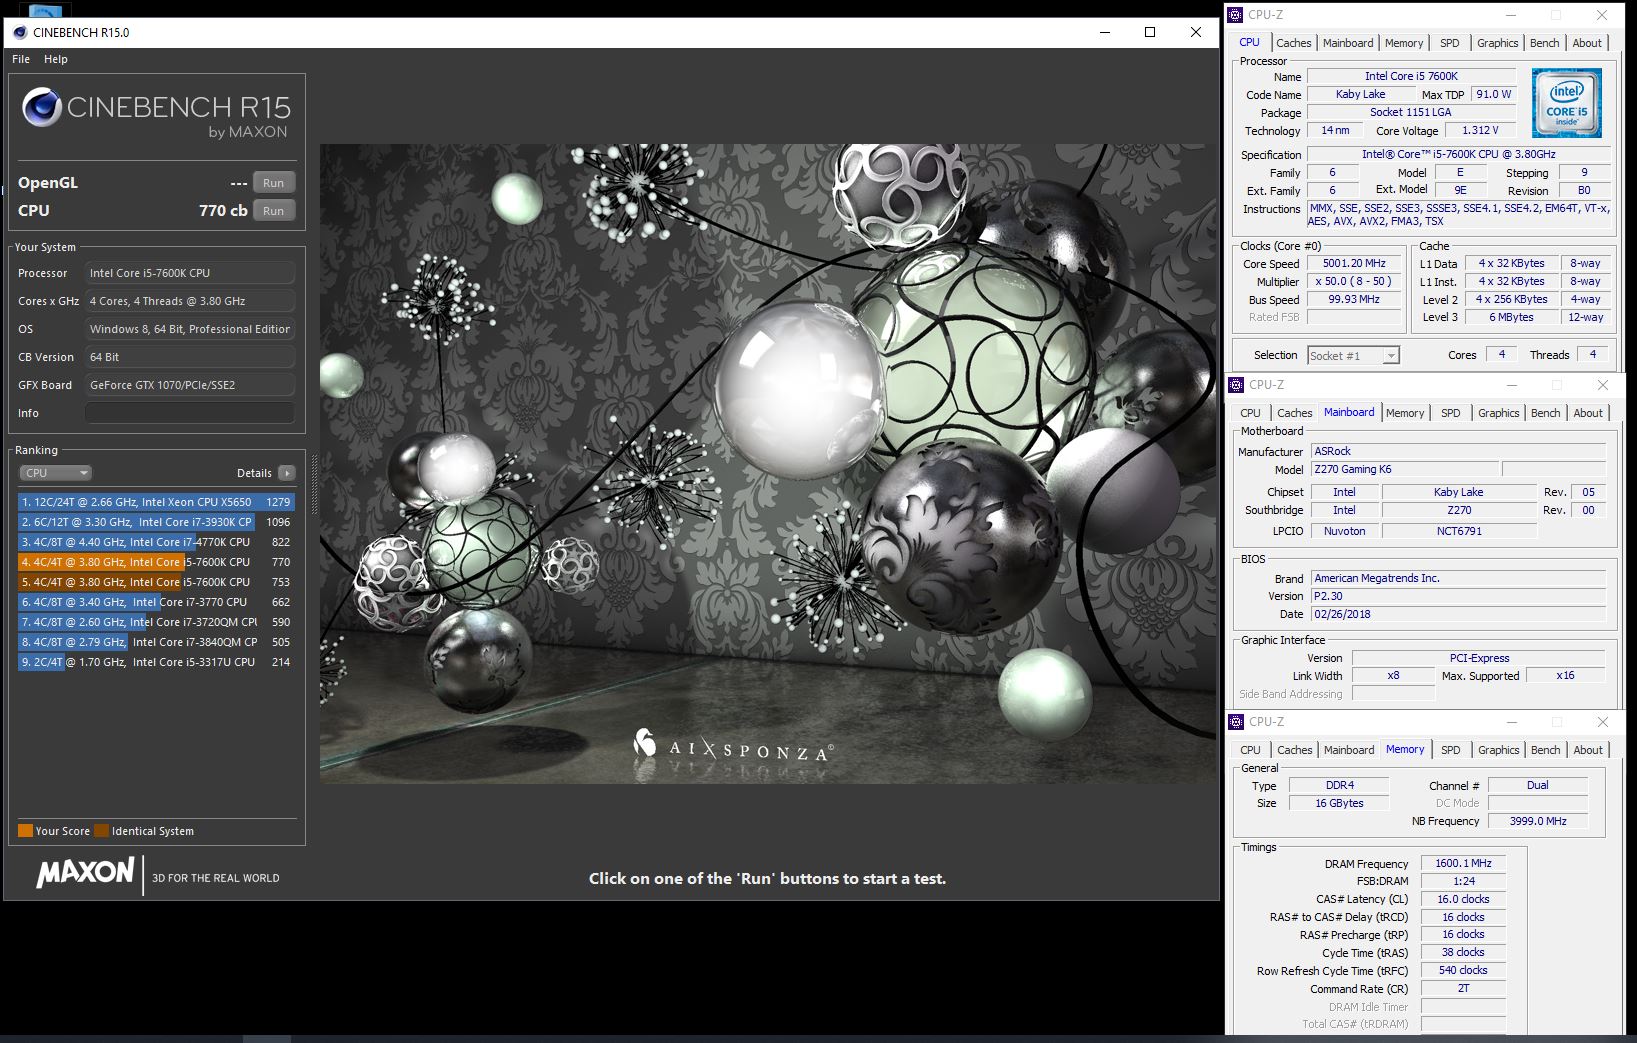Maximize the Cinebench window

pyautogui.click(x=1150, y=32)
